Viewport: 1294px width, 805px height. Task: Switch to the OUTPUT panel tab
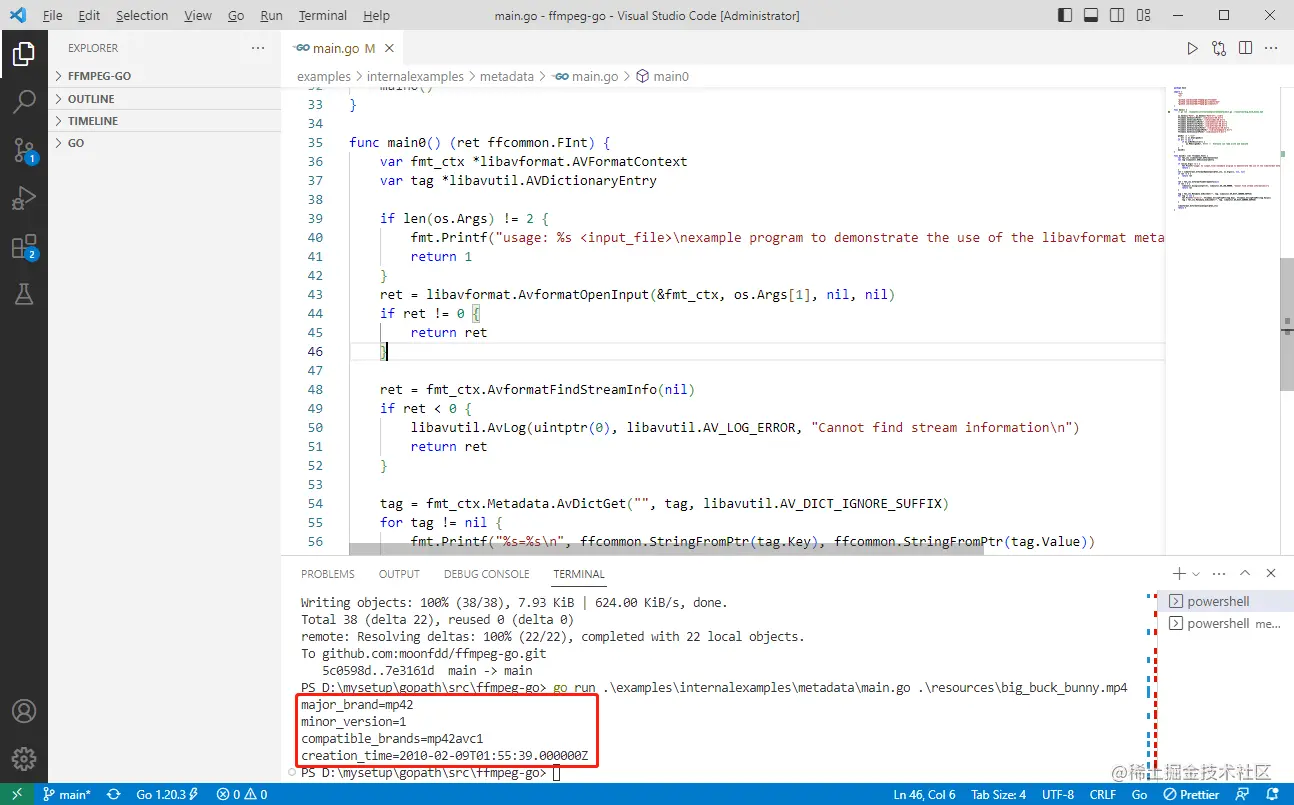399,574
